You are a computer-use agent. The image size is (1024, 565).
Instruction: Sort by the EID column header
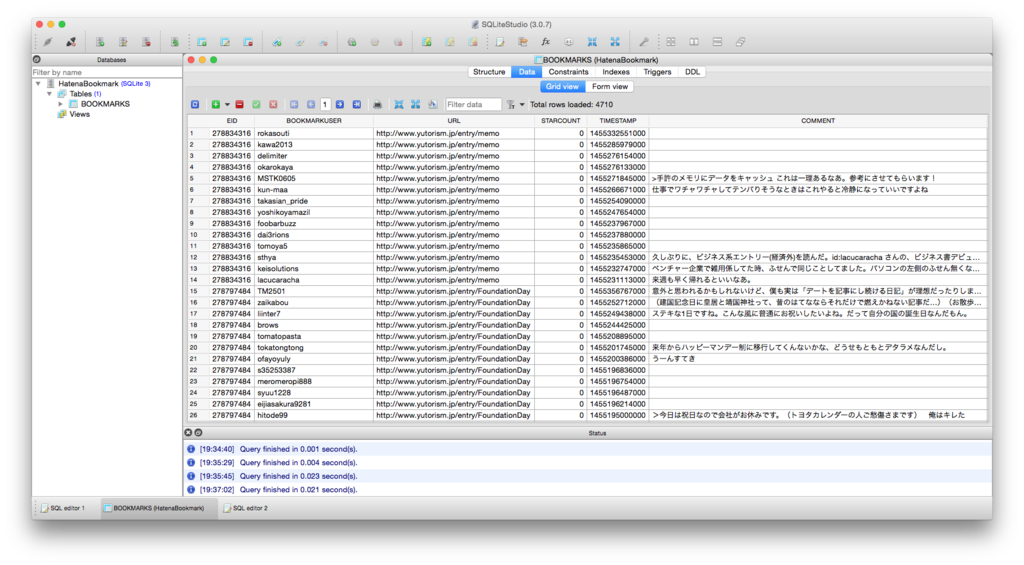click(x=231, y=121)
